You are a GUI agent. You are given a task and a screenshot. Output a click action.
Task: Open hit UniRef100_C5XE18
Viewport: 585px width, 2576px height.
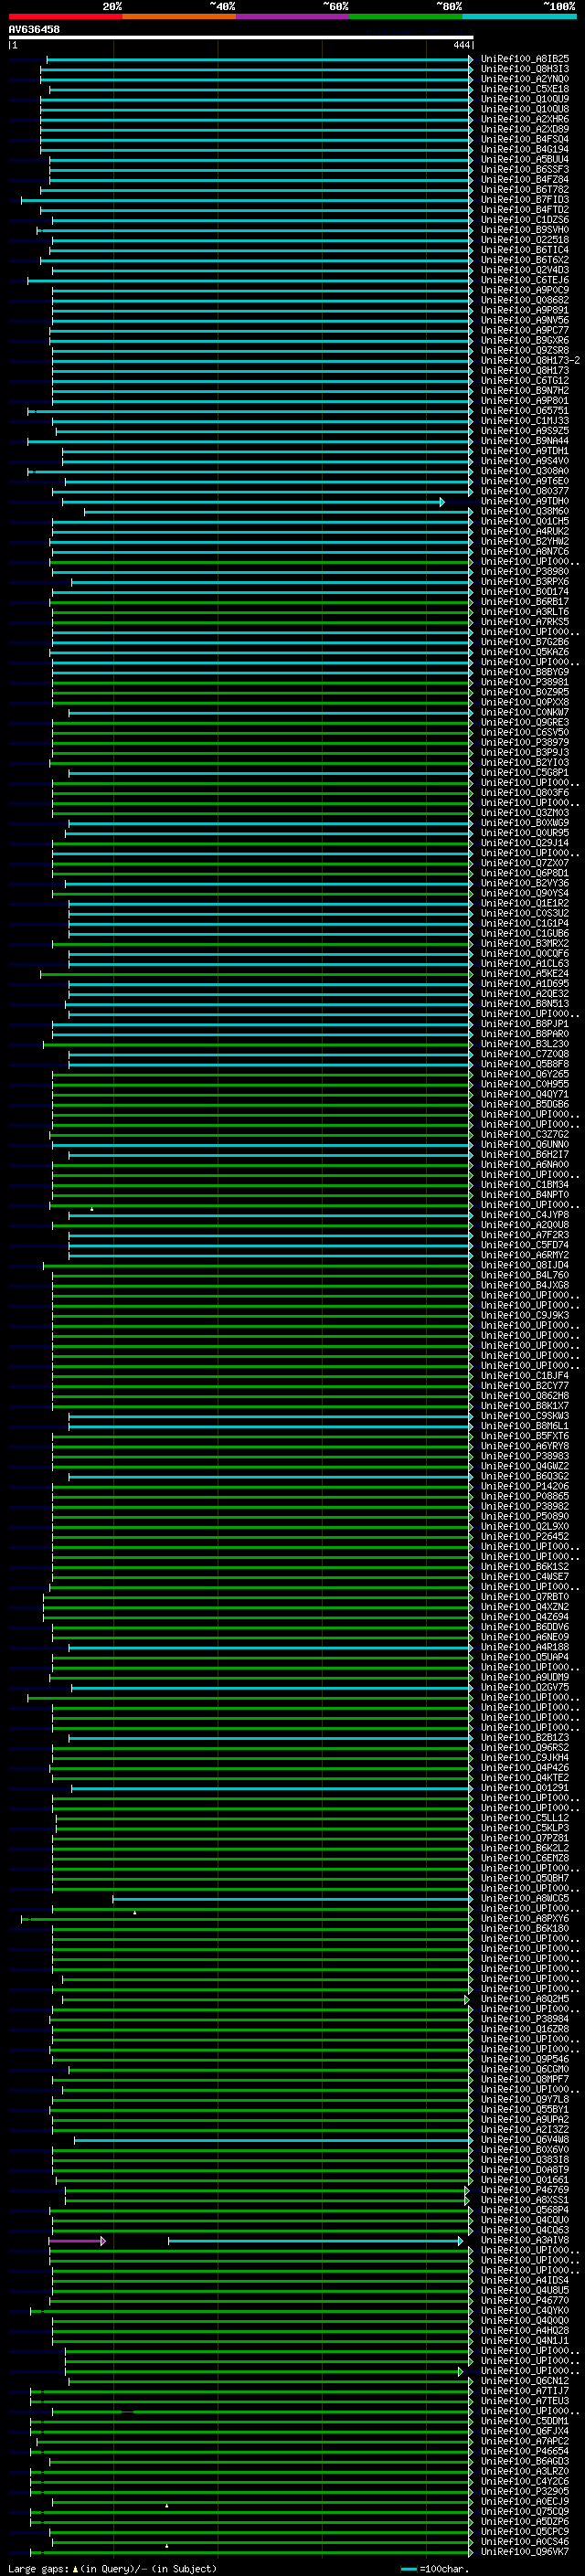(524, 89)
